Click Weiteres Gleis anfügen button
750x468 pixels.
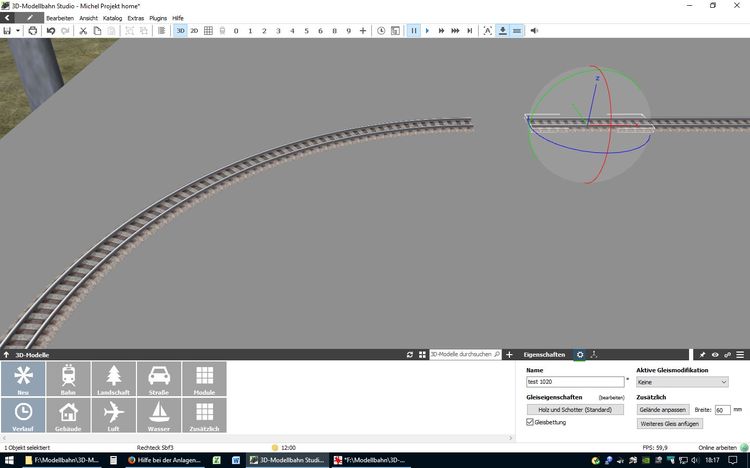[x=669, y=424]
